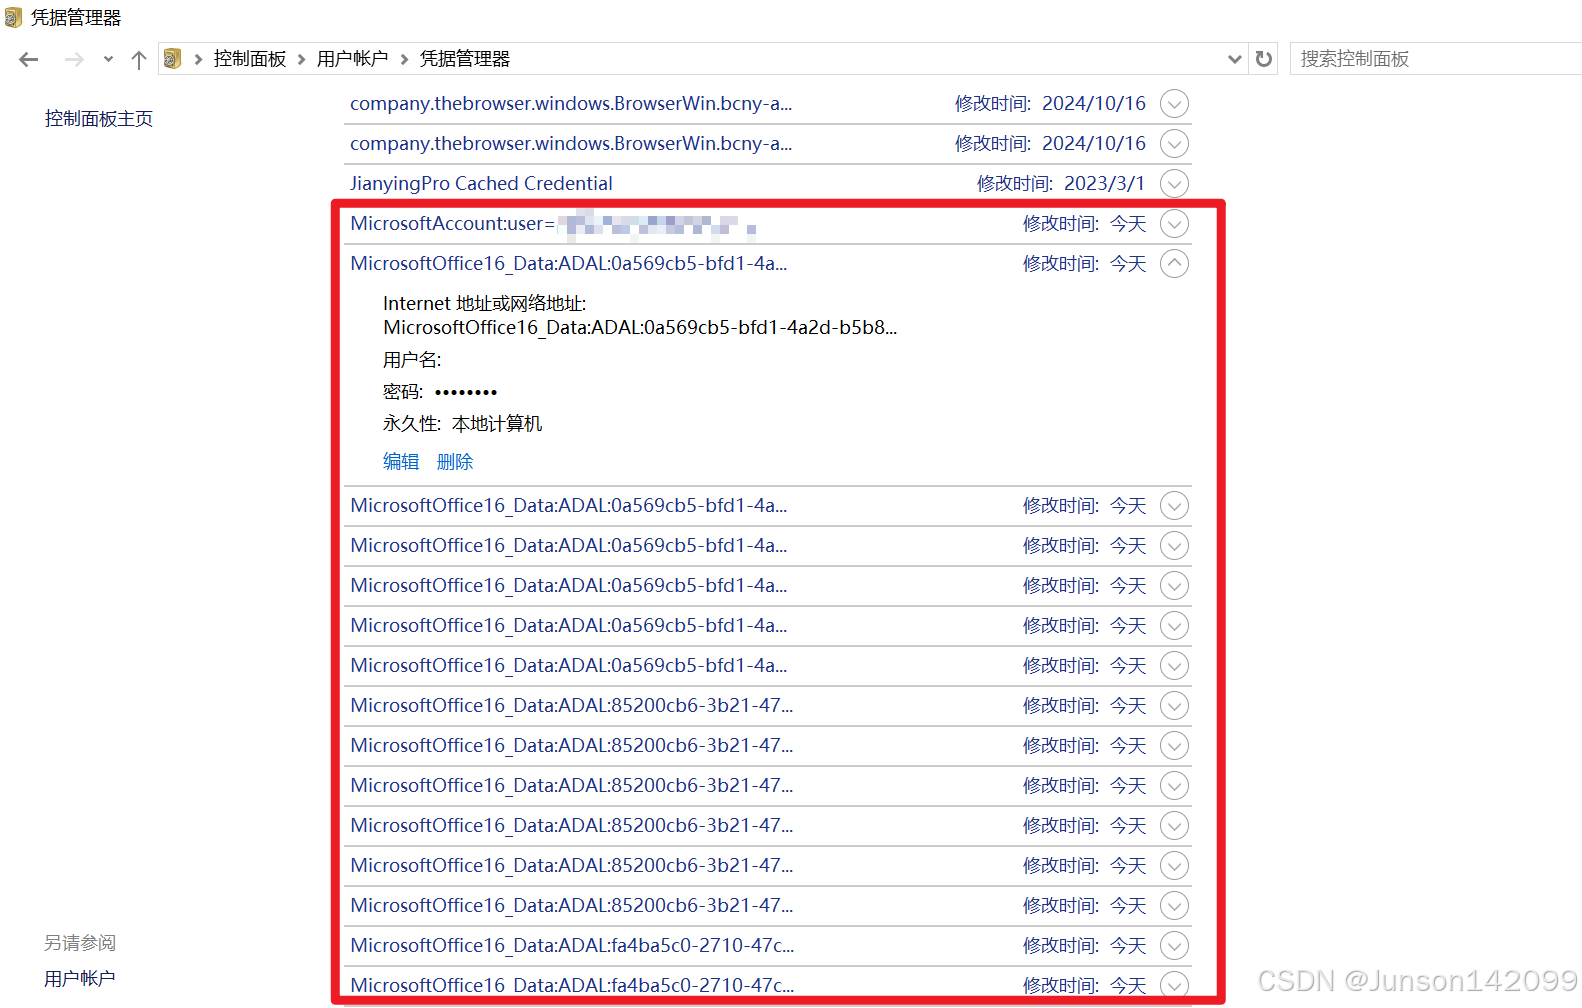Open the recent locations dropdown arrow

[108, 59]
